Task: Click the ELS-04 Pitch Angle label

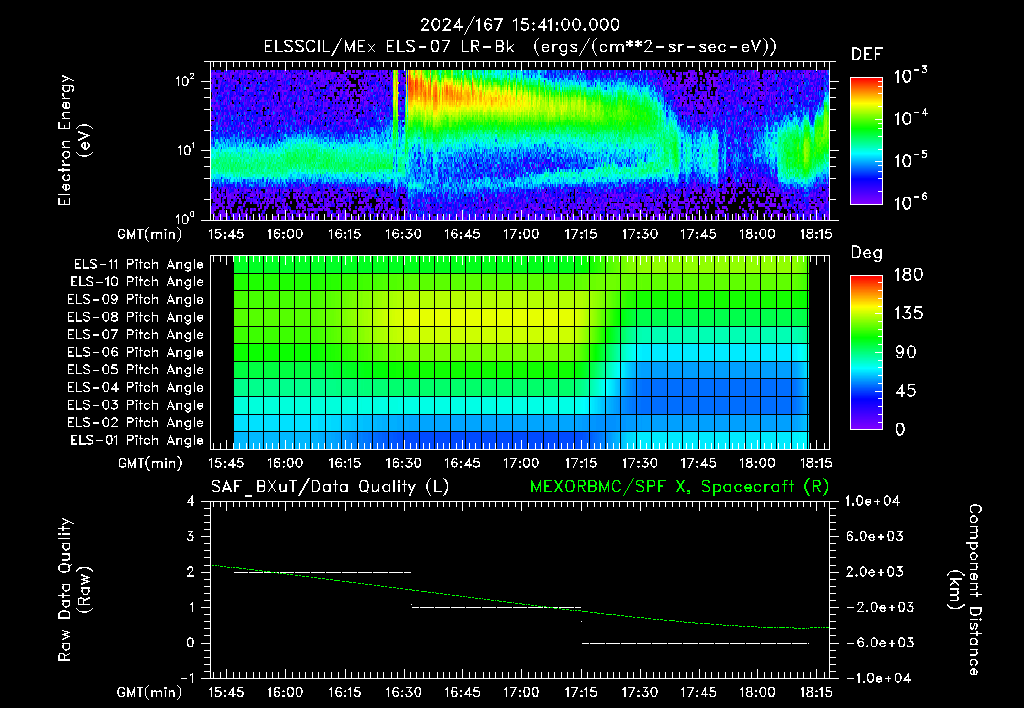Action: pos(135,387)
